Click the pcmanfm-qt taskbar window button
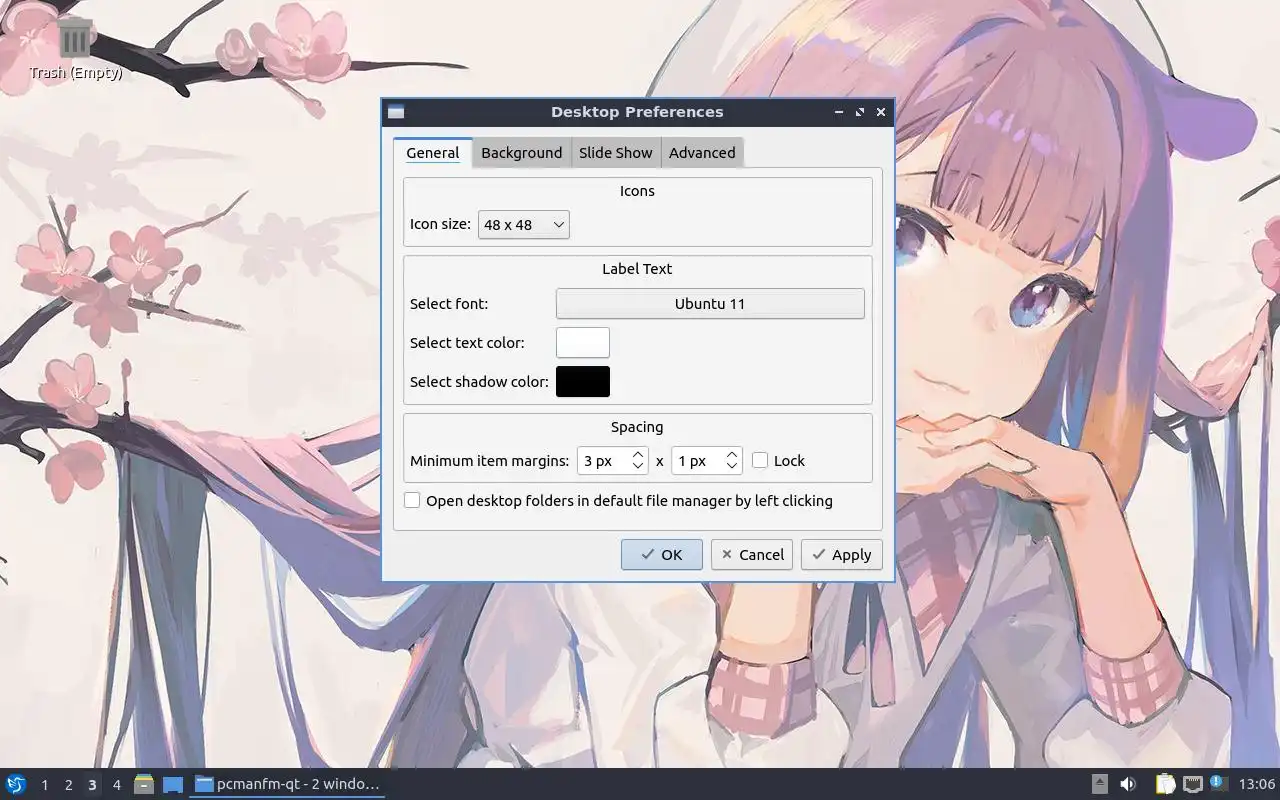The image size is (1280, 800). [287, 784]
